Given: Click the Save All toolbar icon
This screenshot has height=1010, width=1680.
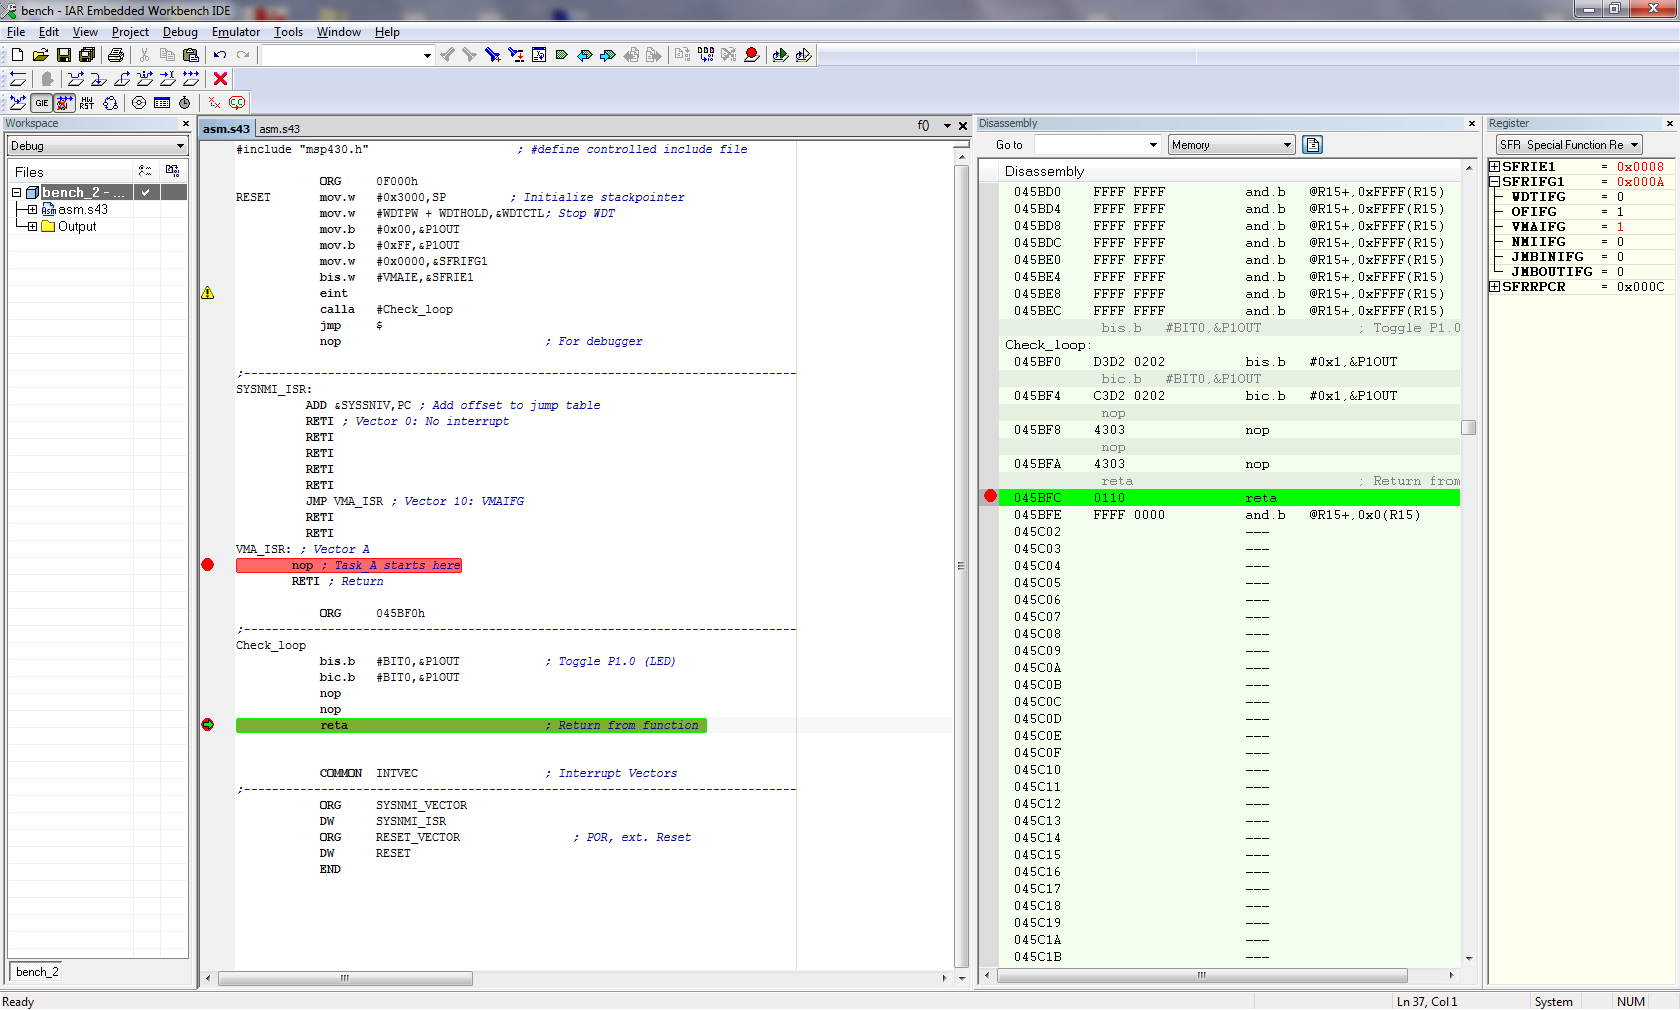Looking at the screenshot, I should click(87, 55).
